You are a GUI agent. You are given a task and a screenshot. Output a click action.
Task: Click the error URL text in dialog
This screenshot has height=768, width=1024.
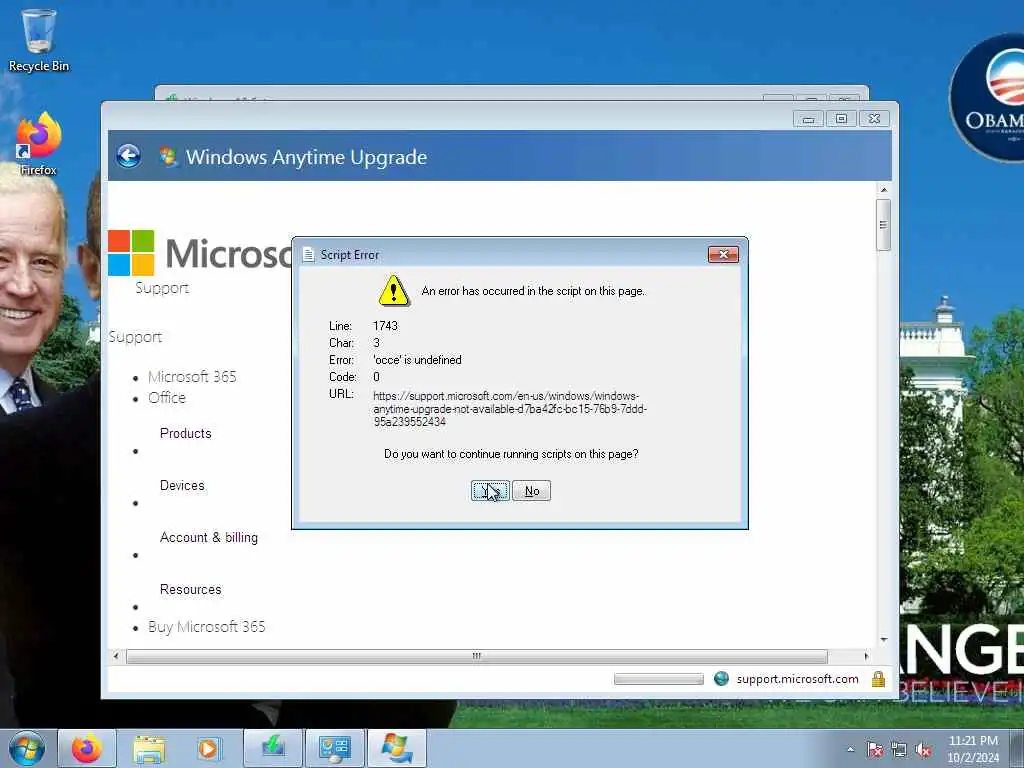coord(510,409)
